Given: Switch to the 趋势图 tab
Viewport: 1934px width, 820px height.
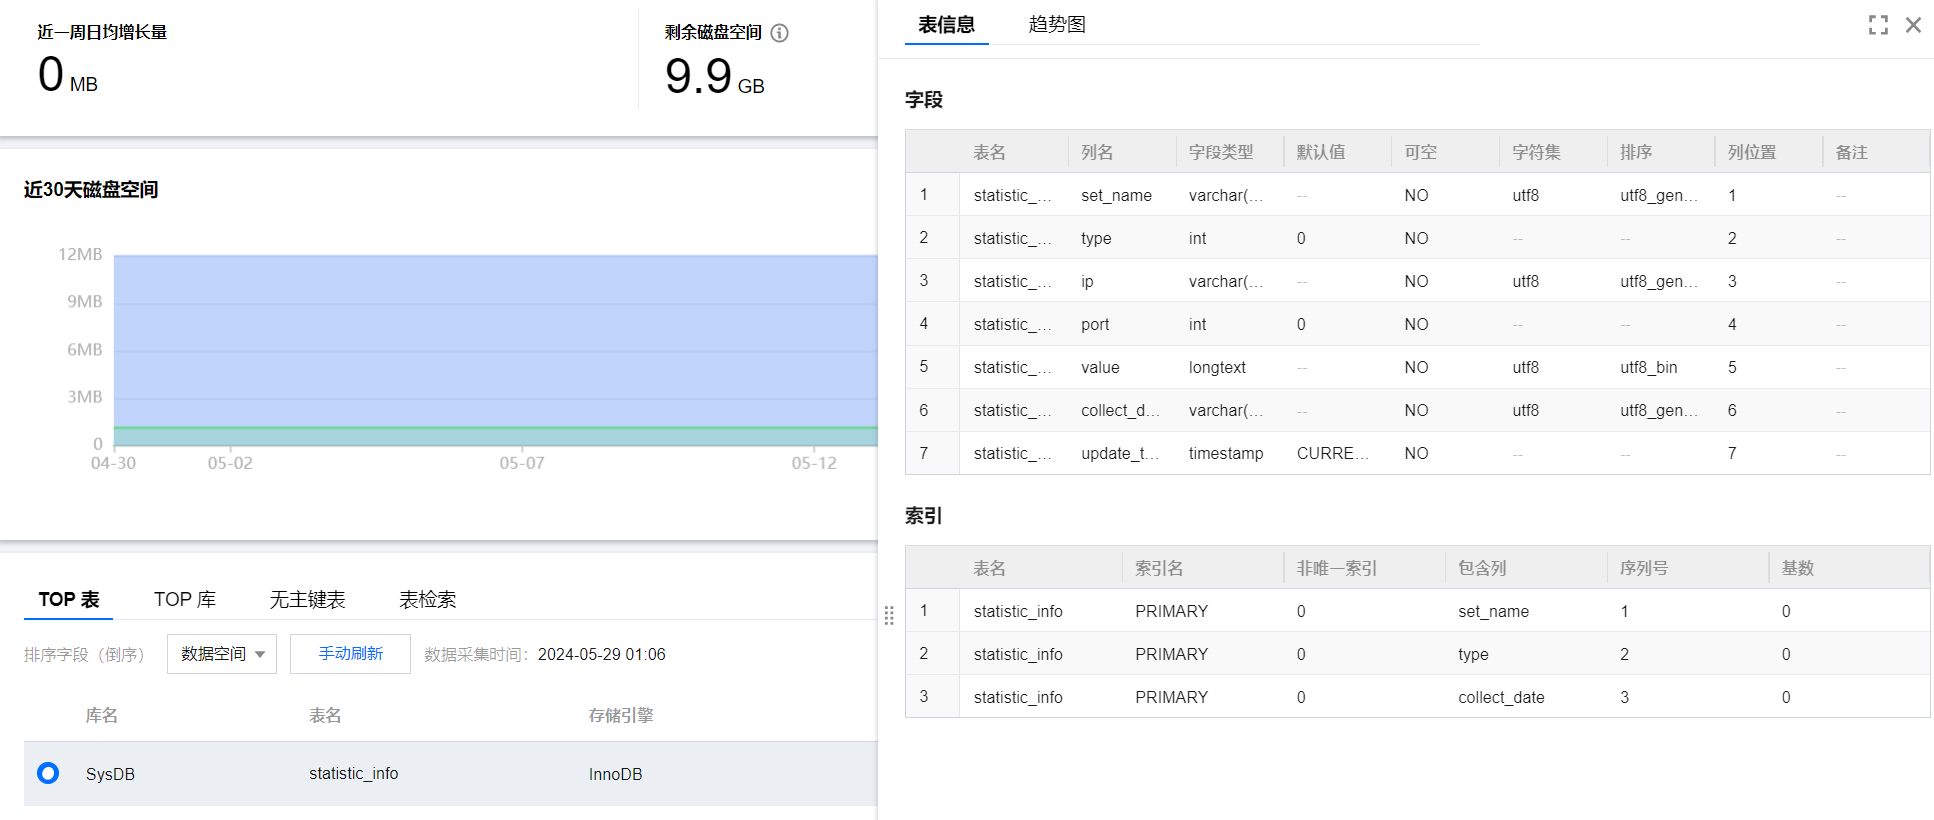Looking at the screenshot, I should coord(1056,25).
